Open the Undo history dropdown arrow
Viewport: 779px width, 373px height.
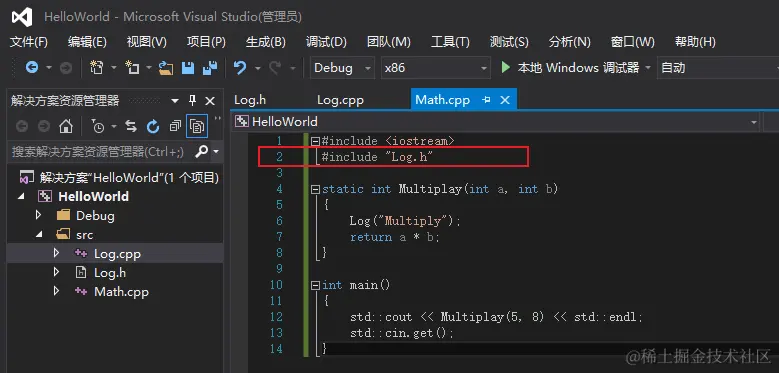pos(257,68)
